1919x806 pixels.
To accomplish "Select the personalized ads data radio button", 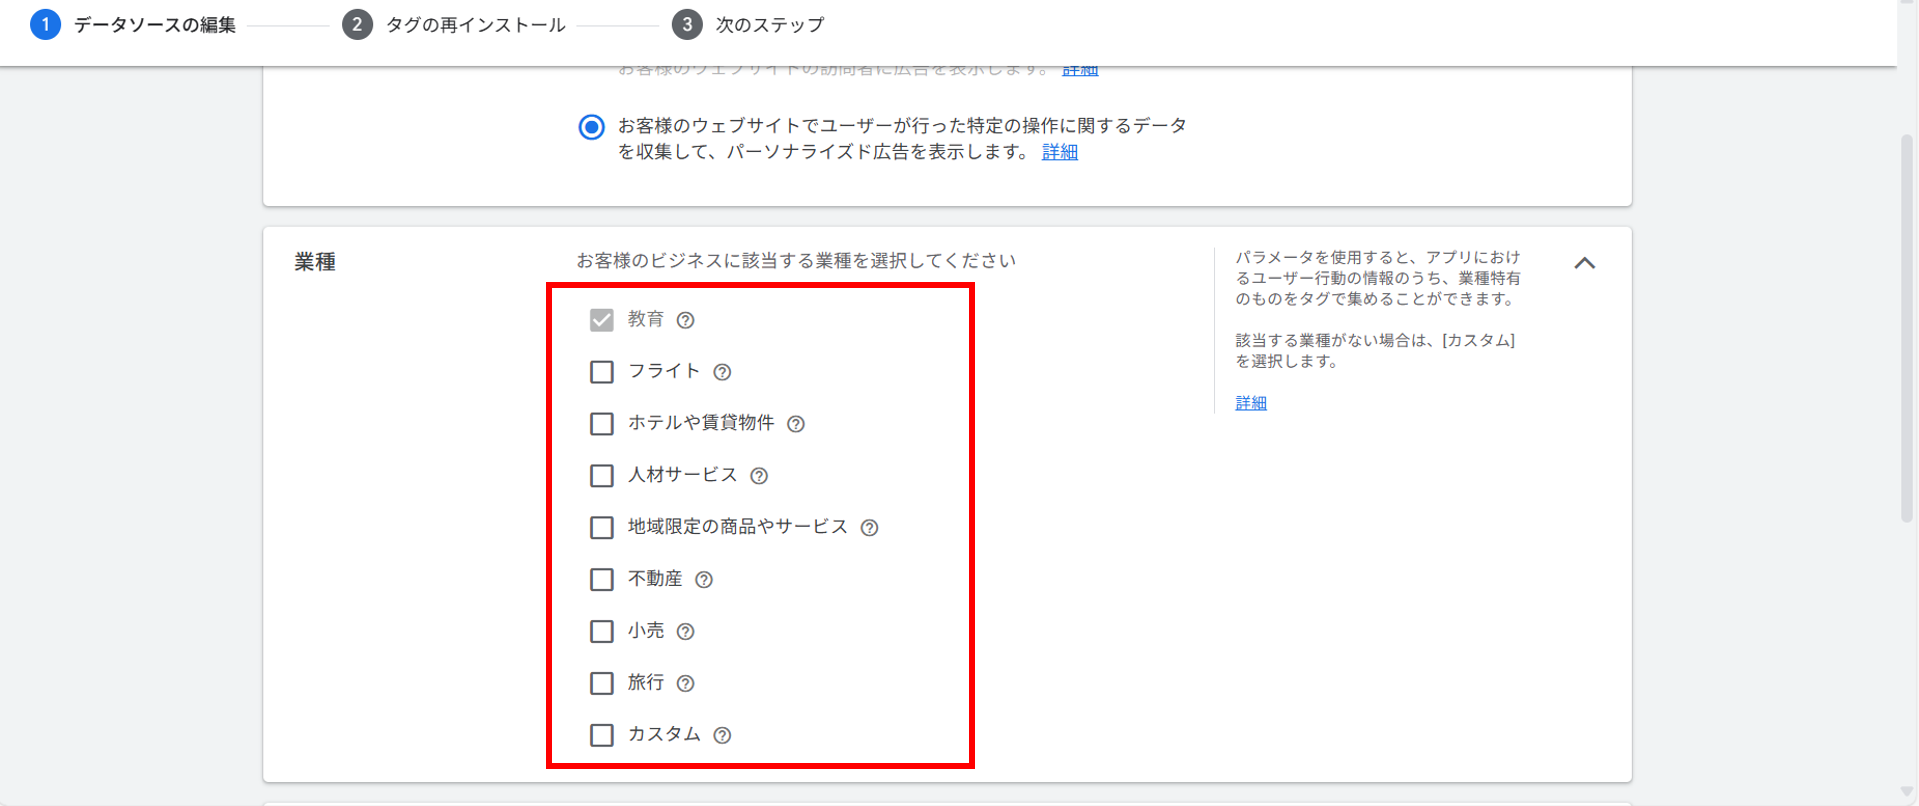I will point(592,127).
